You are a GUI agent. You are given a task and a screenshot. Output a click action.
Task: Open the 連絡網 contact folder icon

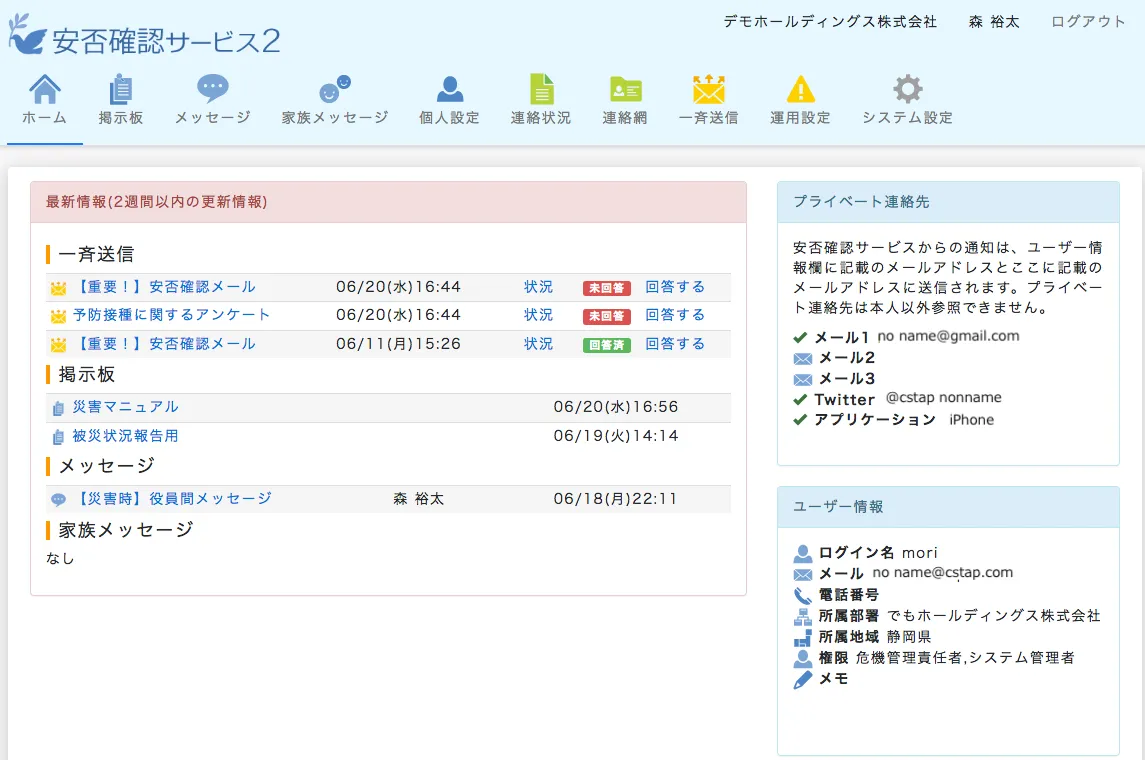[625, 90]
